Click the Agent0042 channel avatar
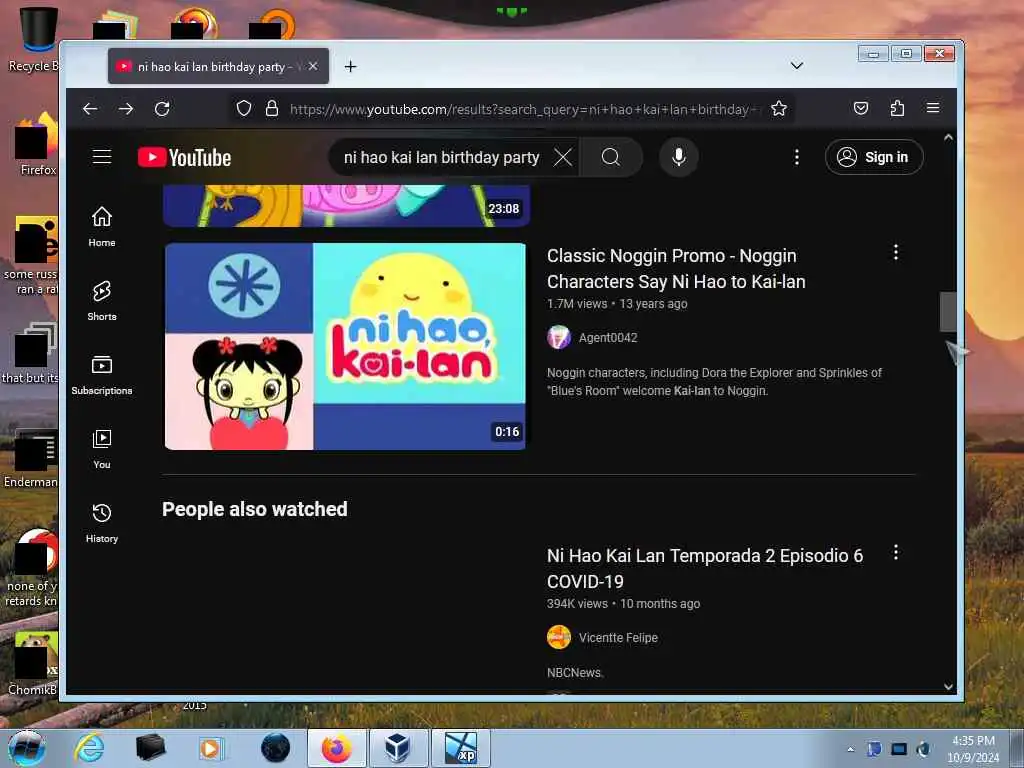 coord(559,338)
